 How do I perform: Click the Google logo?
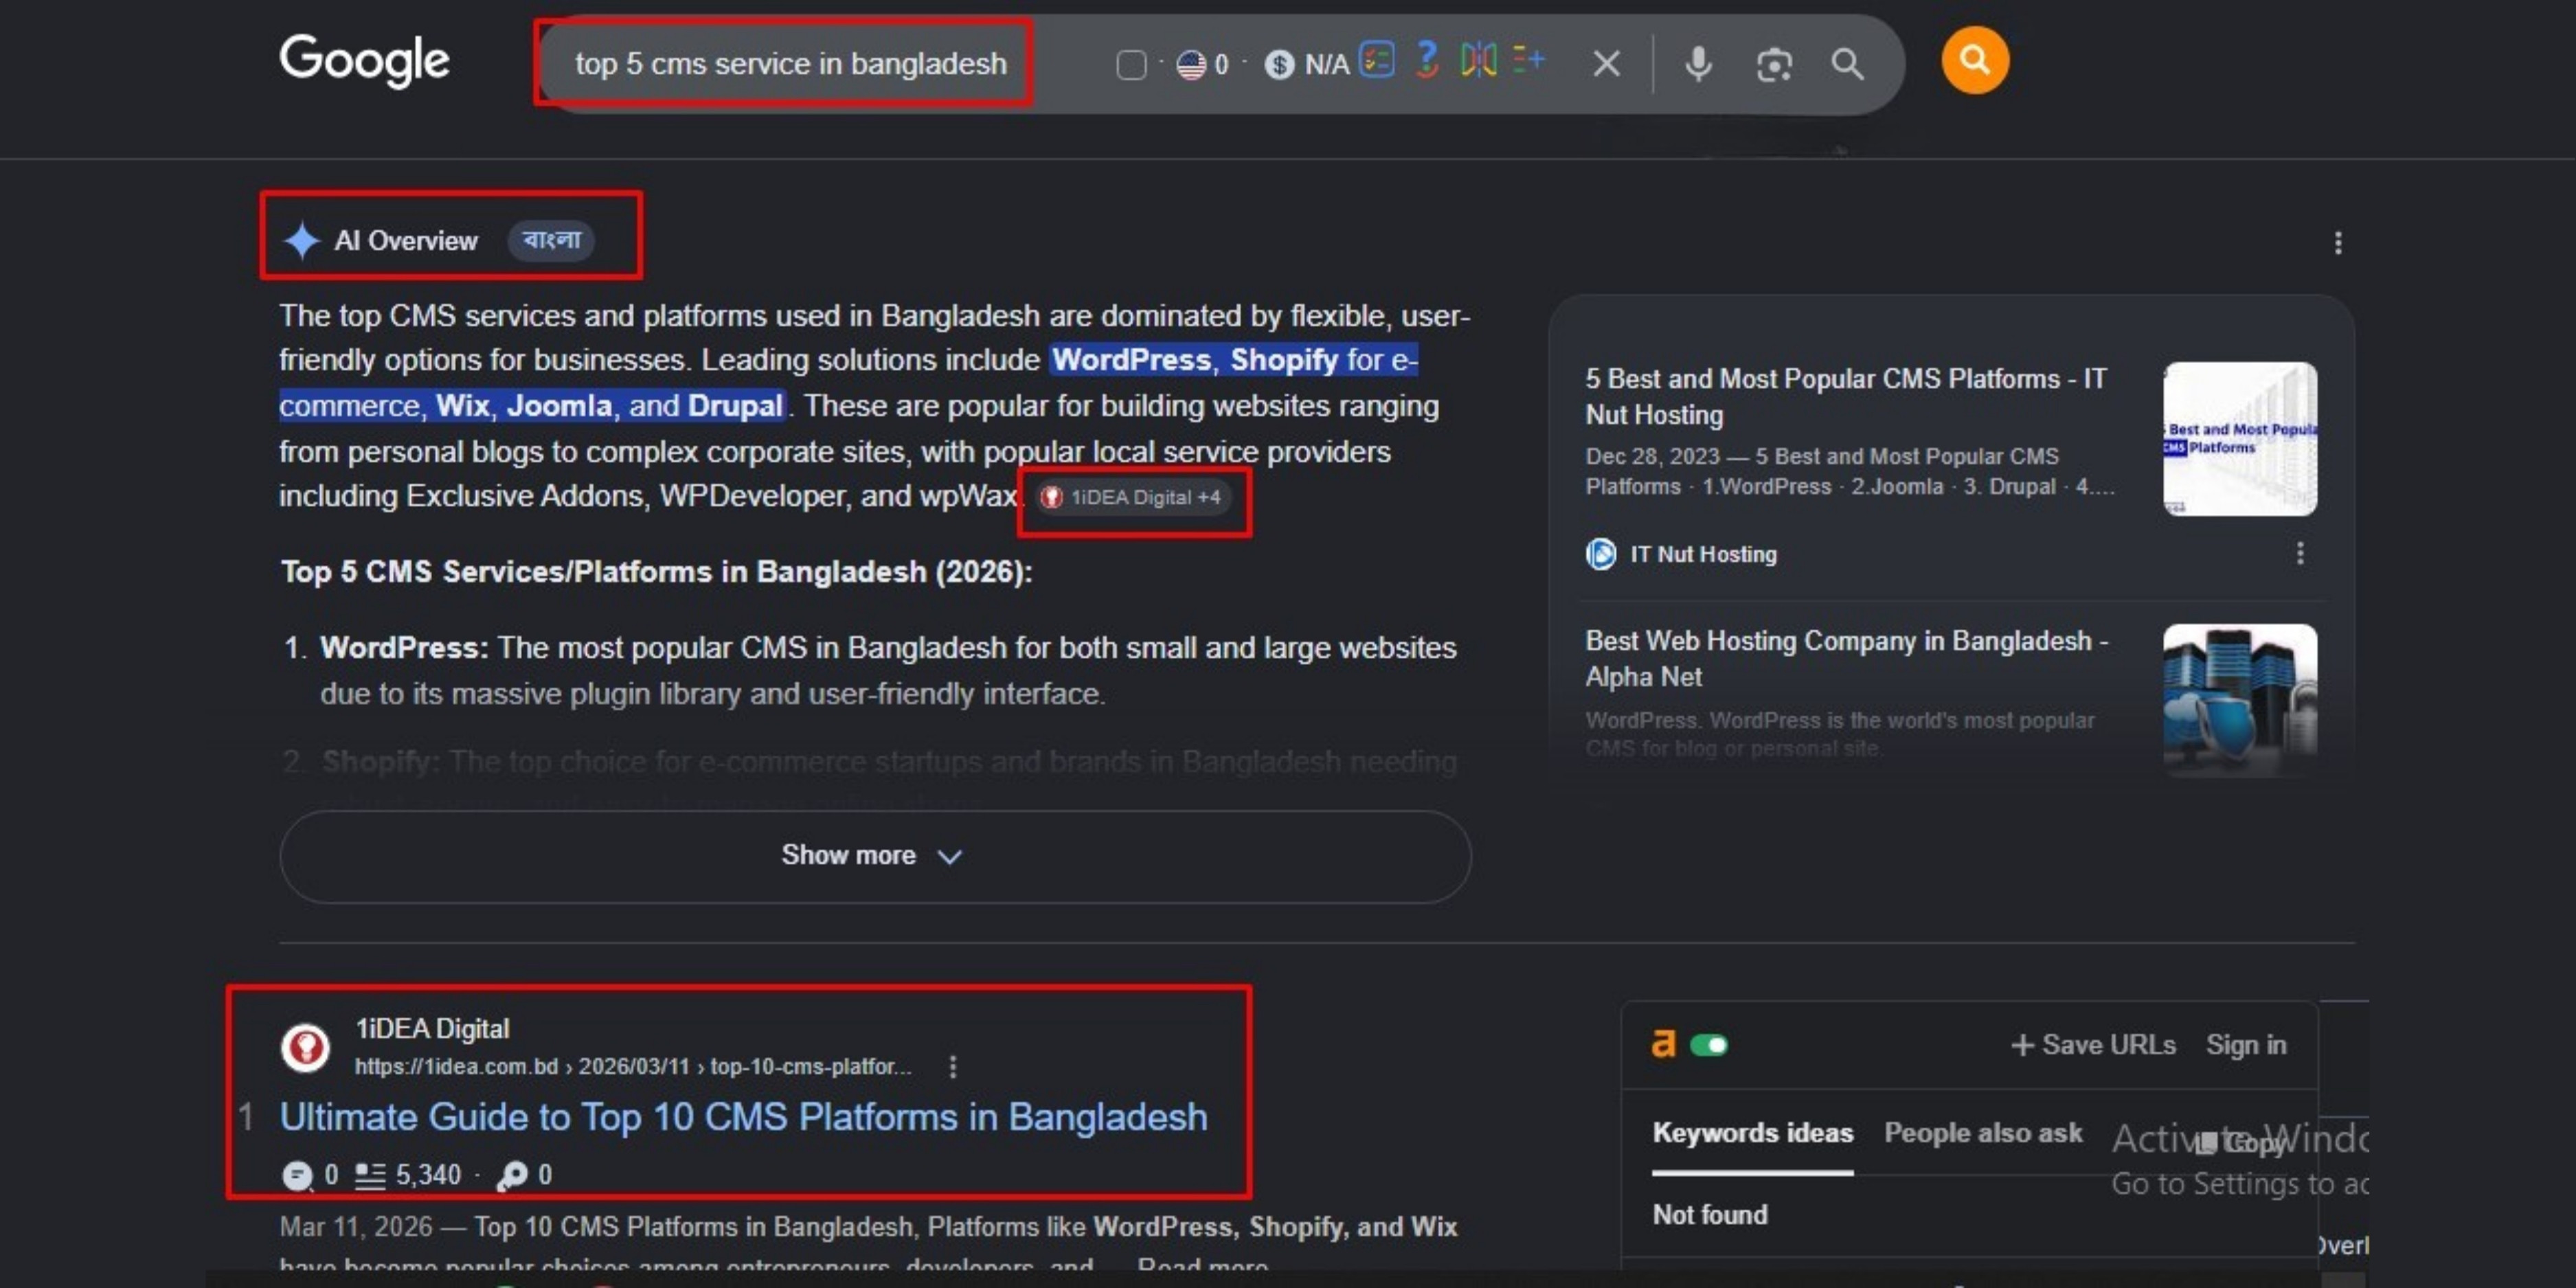[365, 62]
